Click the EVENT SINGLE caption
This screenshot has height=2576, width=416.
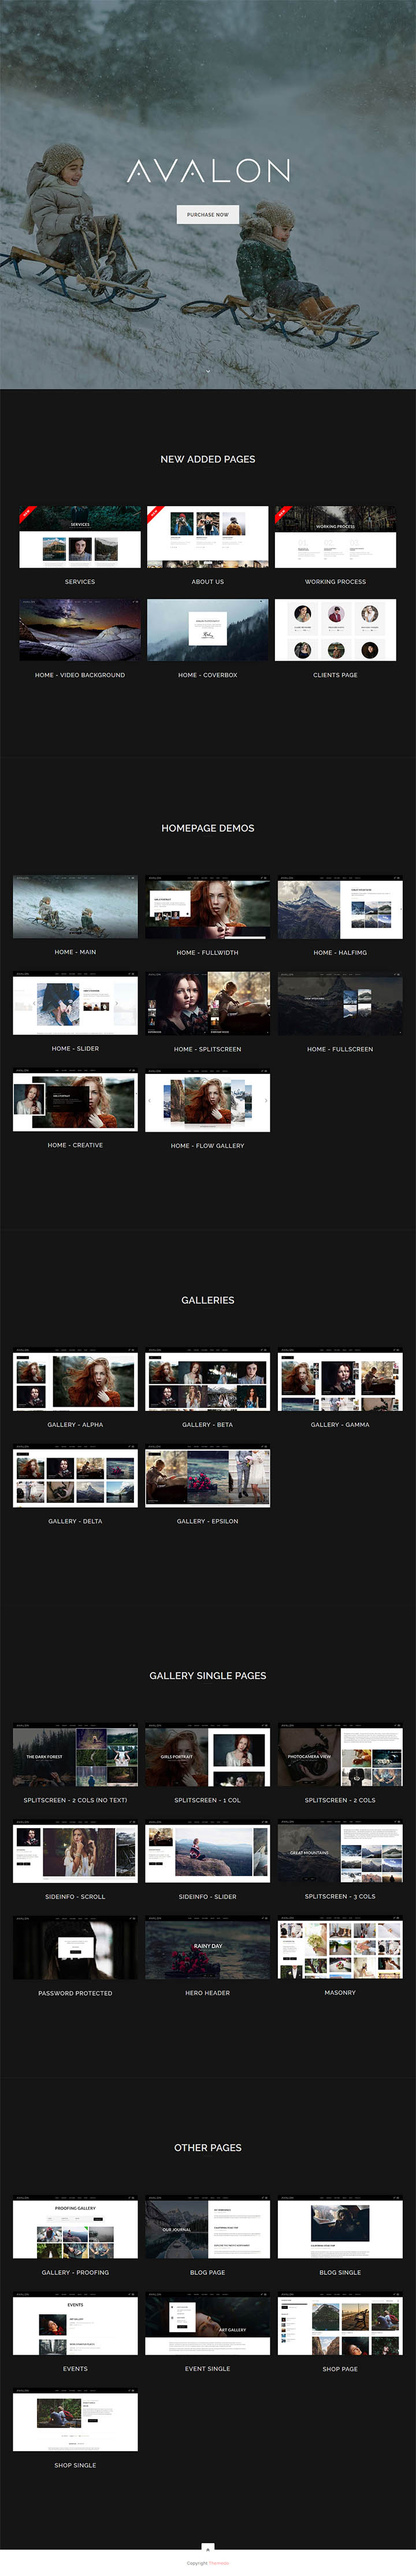coord(208,2369)
